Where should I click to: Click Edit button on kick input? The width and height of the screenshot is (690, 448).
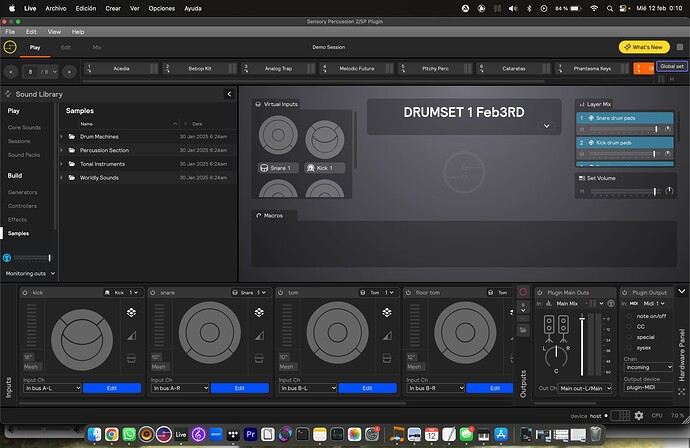point(112,388)
